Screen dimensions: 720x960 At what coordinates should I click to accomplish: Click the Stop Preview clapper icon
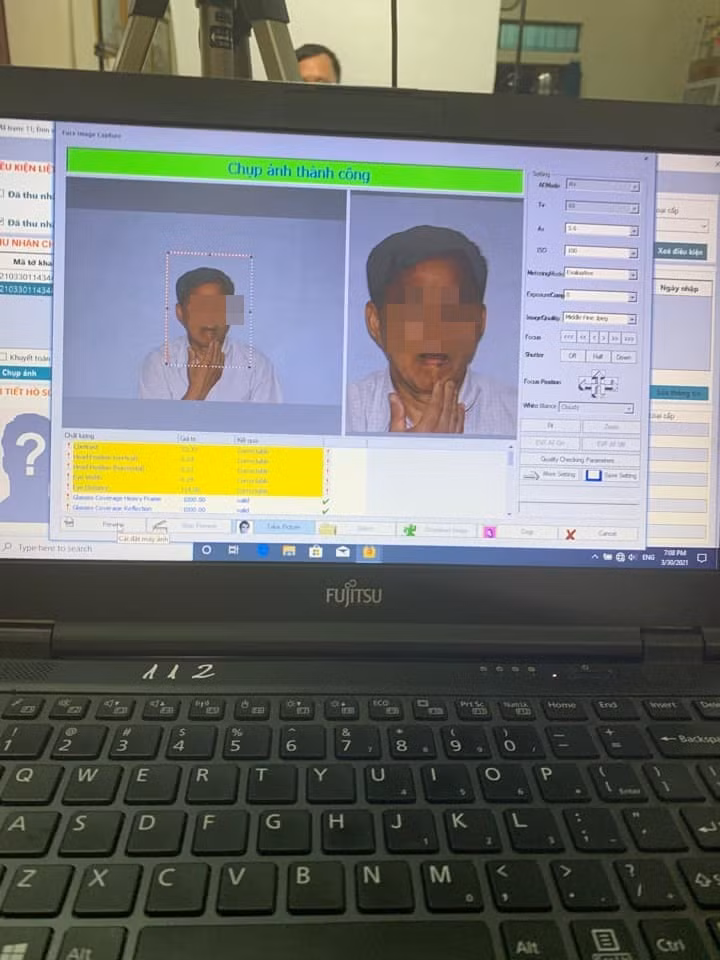[x=159, y=525]
